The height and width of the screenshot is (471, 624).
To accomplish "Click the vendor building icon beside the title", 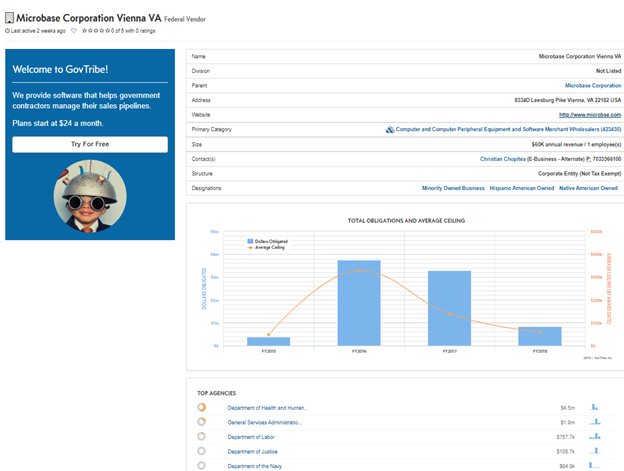I will [9, 18].
